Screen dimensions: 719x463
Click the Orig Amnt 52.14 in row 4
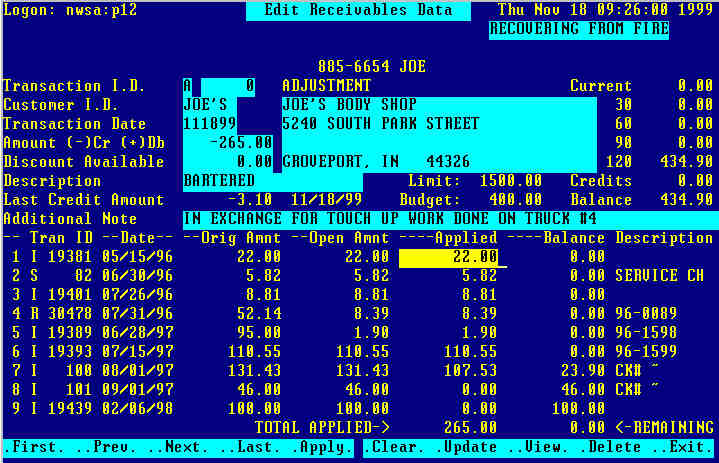(x=259, y=314)
